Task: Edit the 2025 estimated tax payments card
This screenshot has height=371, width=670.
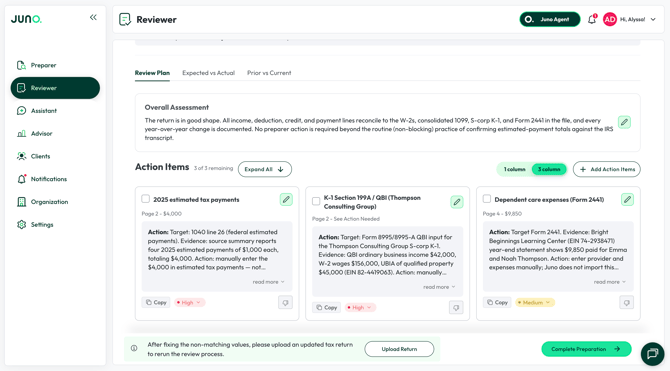Action: click(x=286, y=199)
